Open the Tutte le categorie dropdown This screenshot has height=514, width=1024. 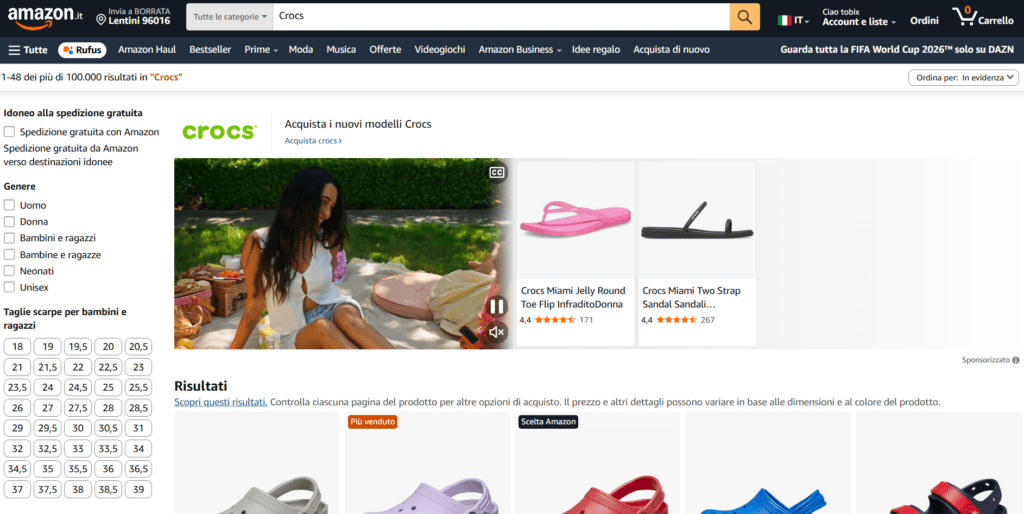point(230,16)
